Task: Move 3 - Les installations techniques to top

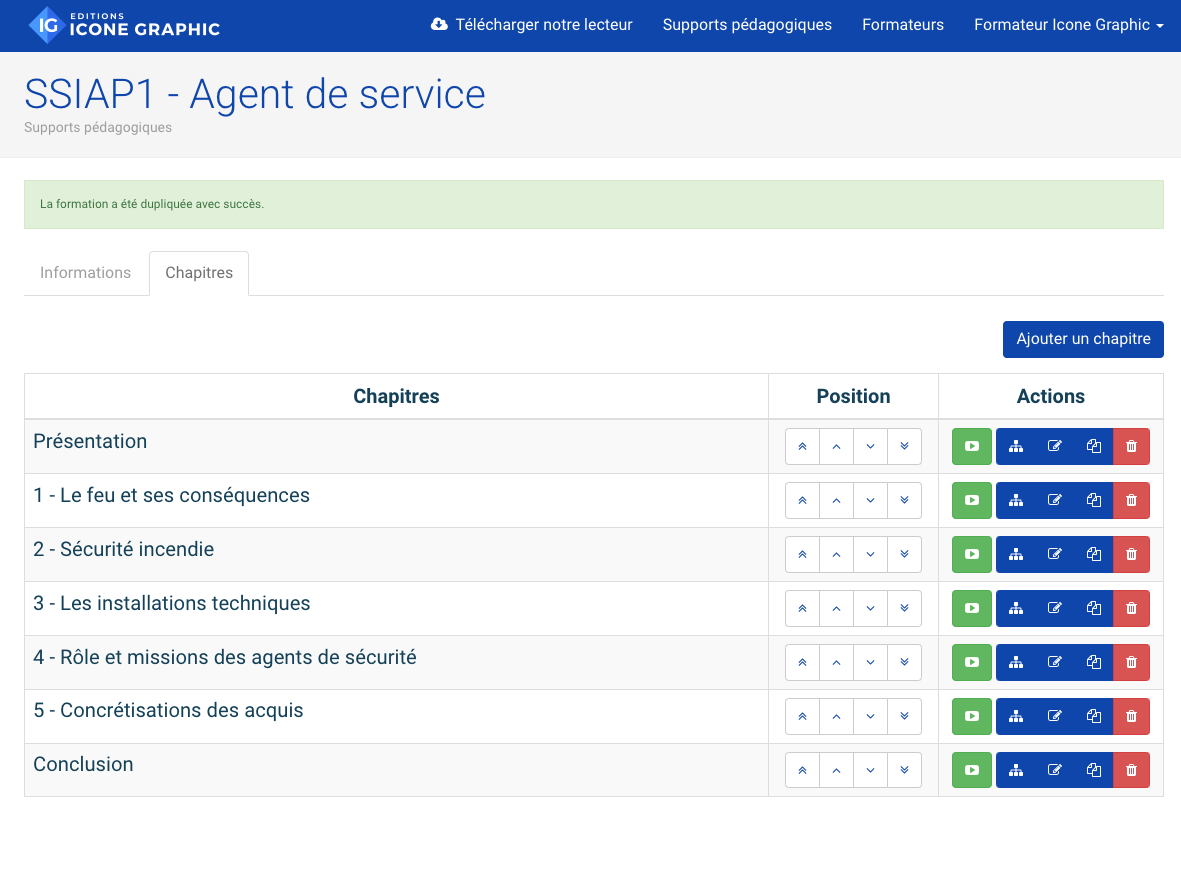Action: point(802,608)
